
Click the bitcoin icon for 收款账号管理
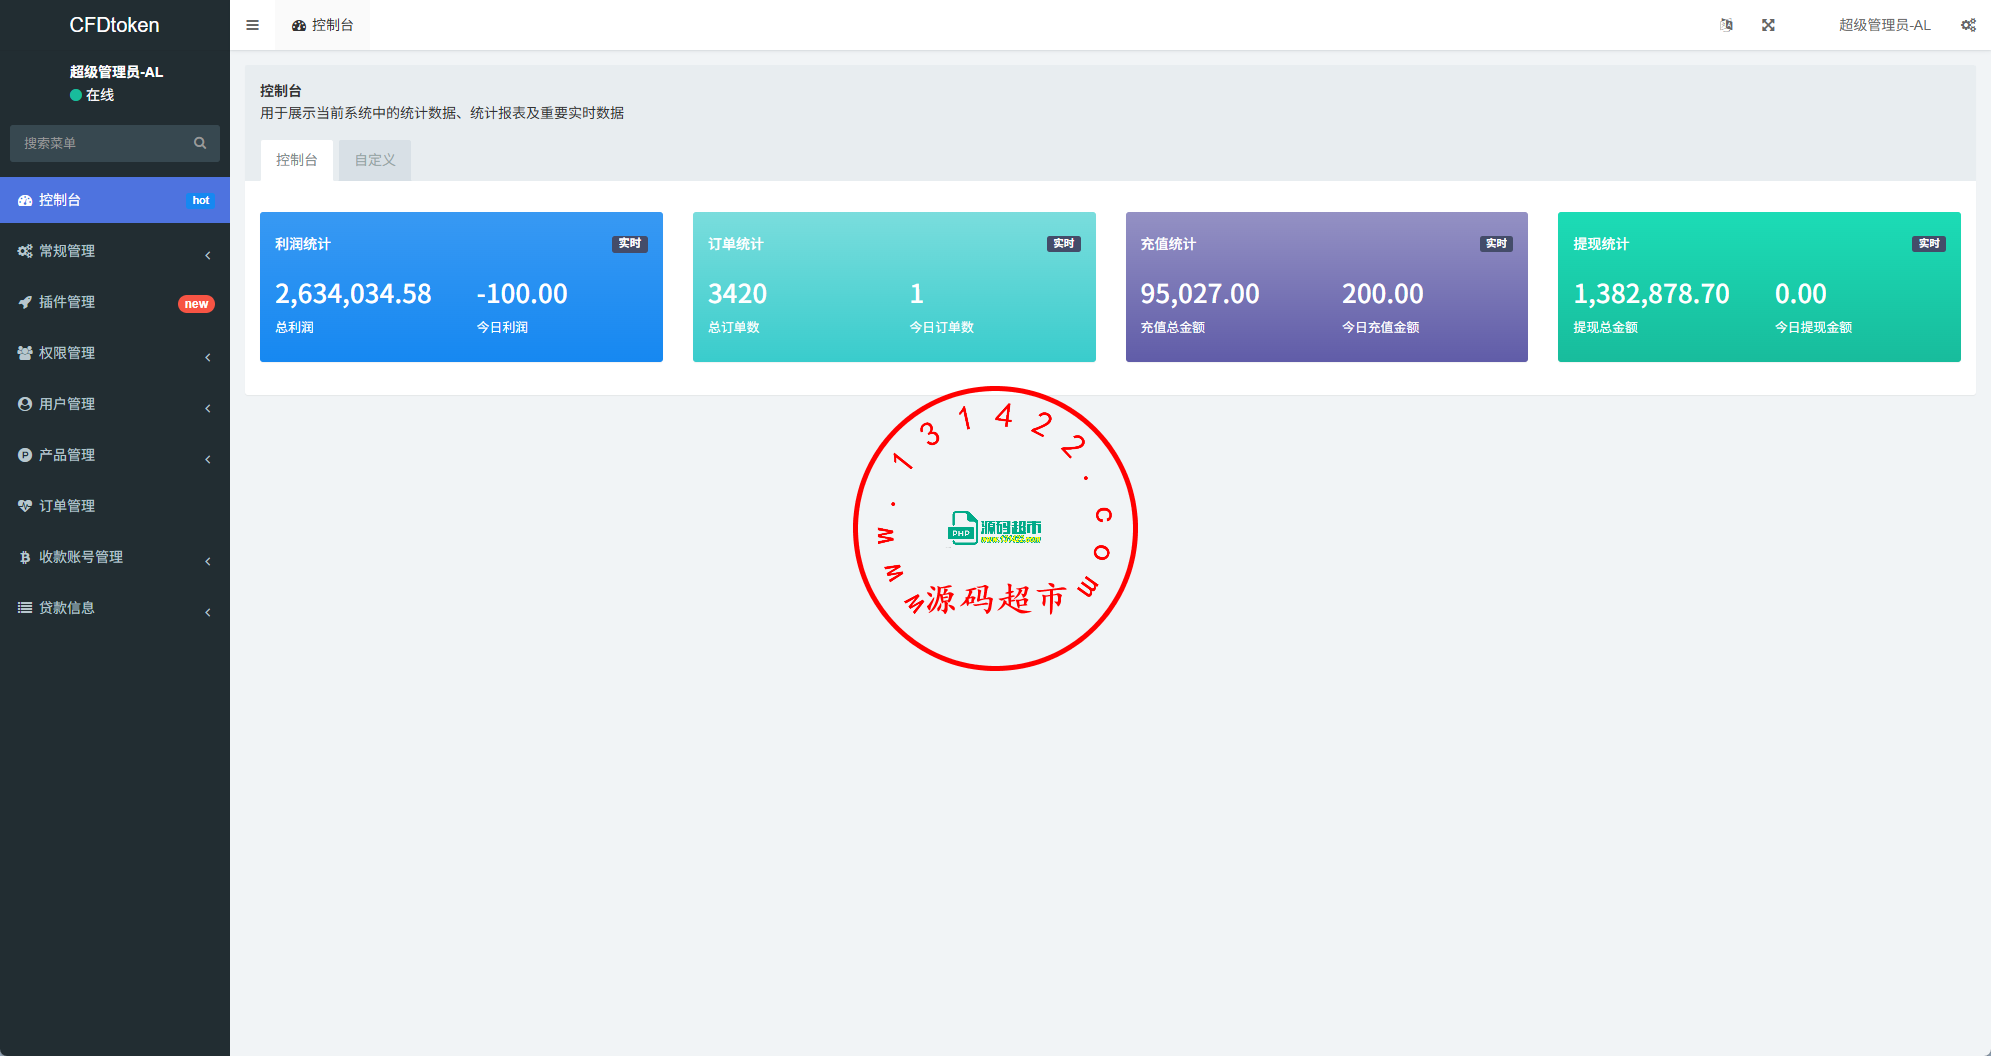pyautogui.click(x=25, y=557)
